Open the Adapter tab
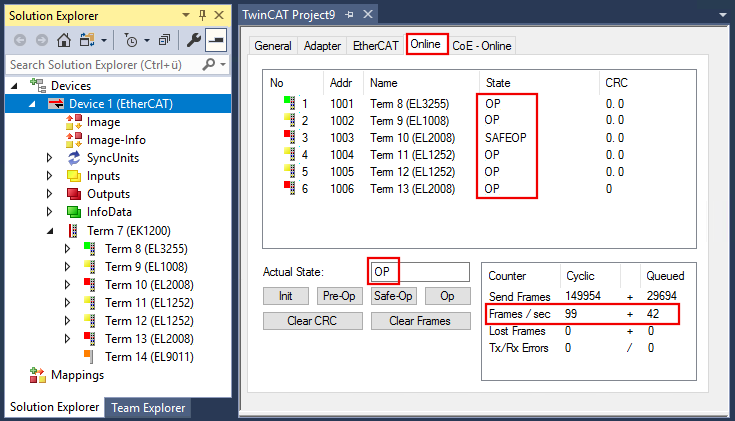 (x=322, y=46)
